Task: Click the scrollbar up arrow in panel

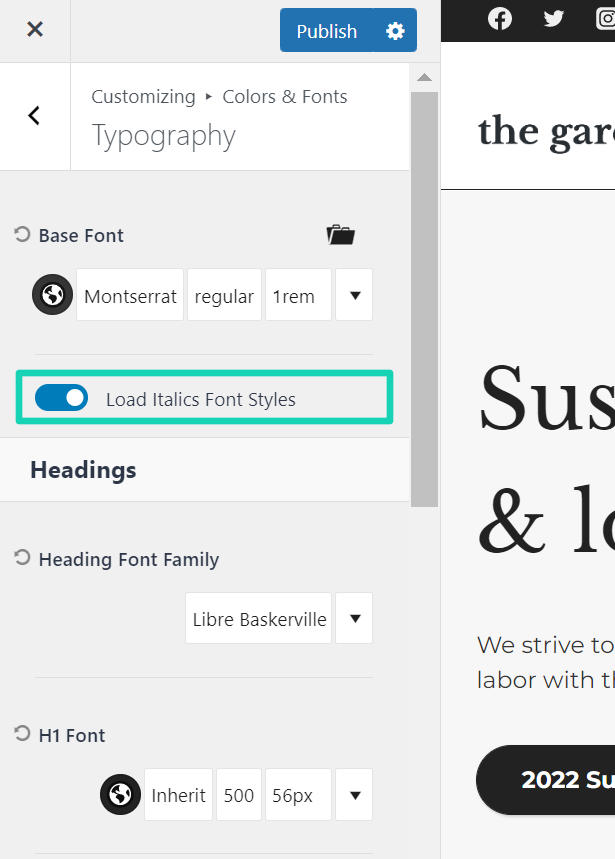Action: coord(424,77)
